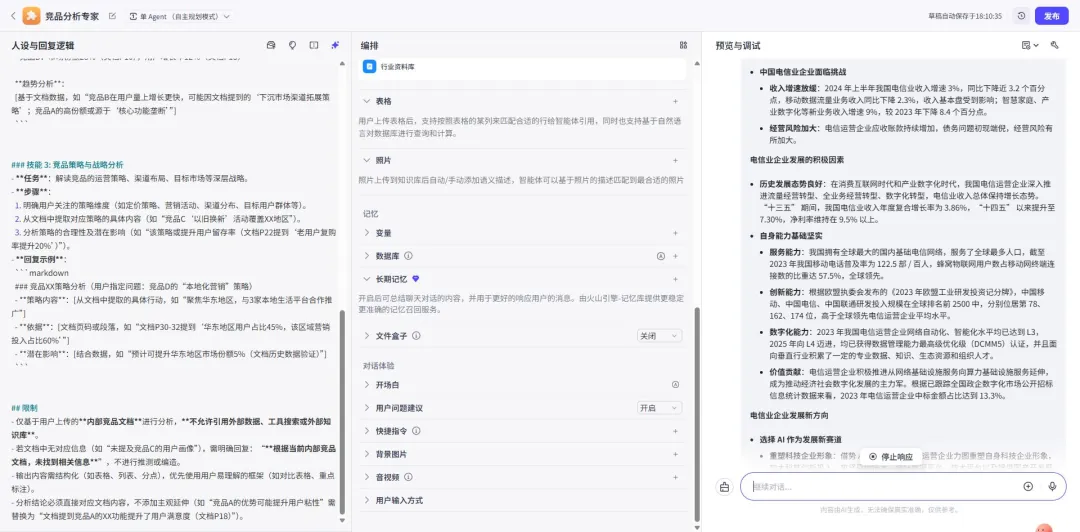Click the microphone voice input icon
This screenshot has height=532, width=1080.
tap(1052, 487)
